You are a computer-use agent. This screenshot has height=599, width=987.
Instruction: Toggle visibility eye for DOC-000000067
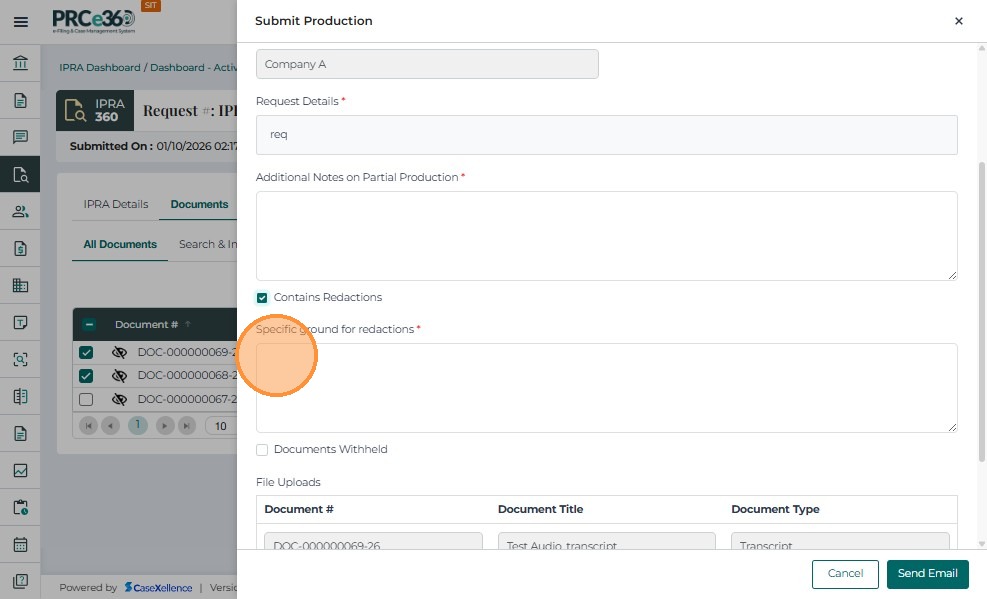(119, 400)
